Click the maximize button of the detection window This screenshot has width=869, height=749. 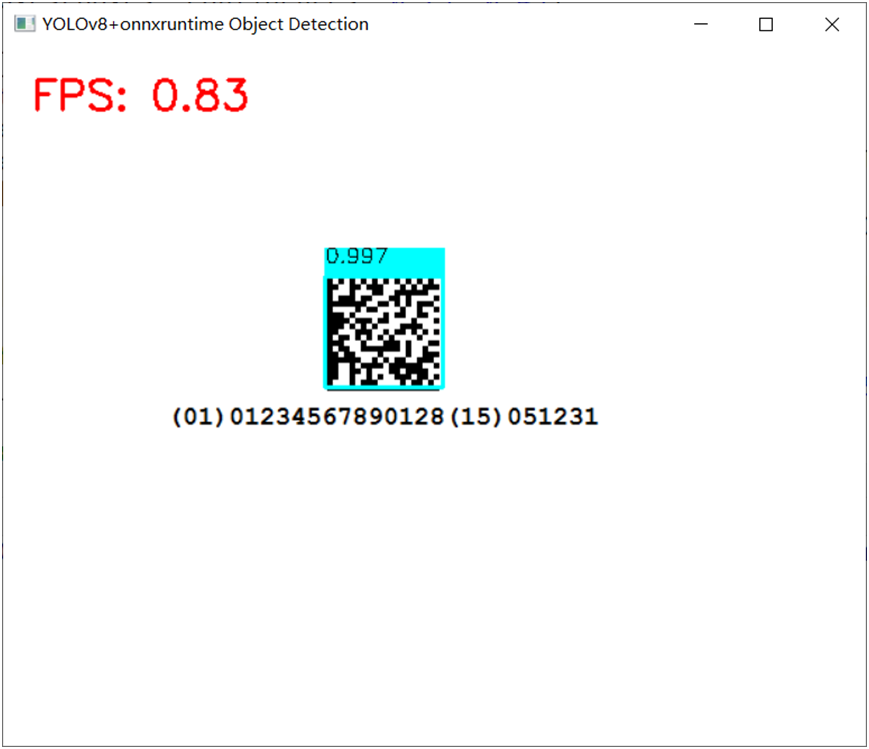[765, 23]
